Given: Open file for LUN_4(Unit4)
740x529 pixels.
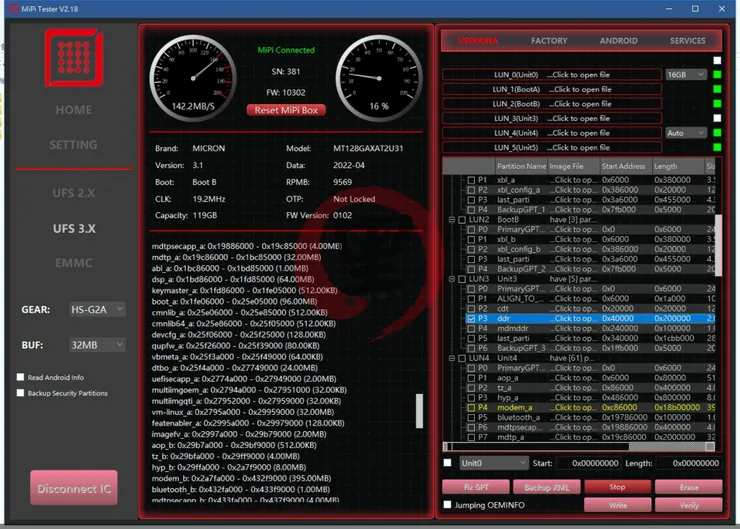Looking at the screenshot, I should (x=552, y=133).
